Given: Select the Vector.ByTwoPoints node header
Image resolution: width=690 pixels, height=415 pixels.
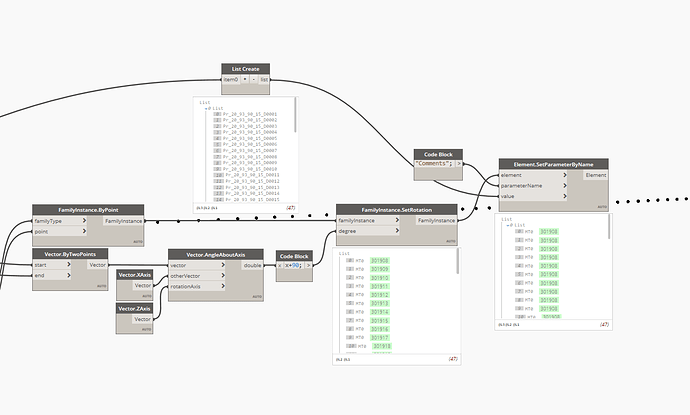Looking at the screenshot, I should pyautogui.click(x=70, y=254).
